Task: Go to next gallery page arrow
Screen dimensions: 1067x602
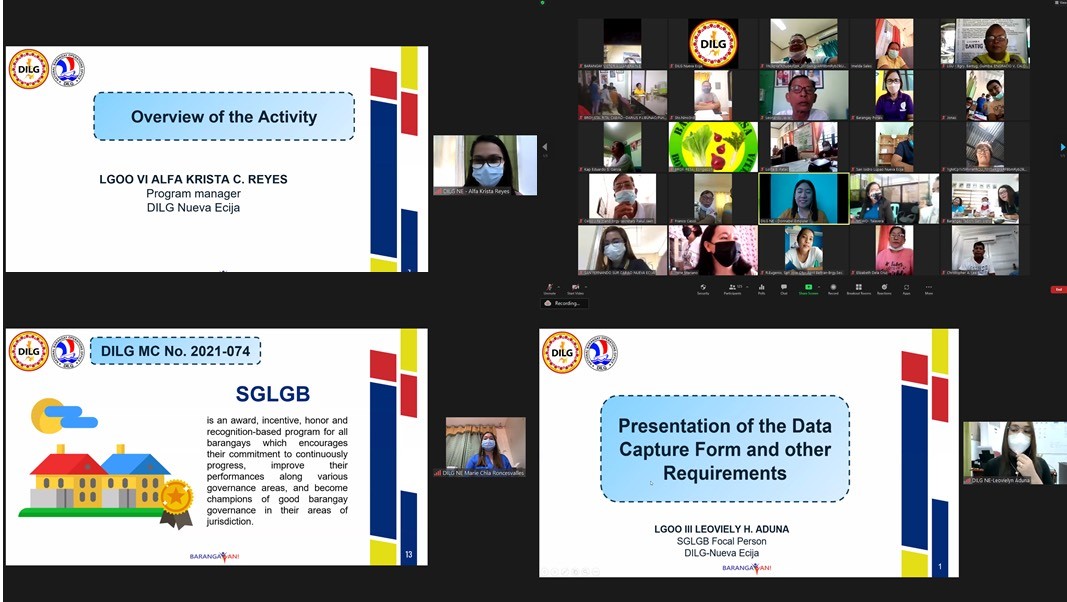Action: (x=1062, y=147)
